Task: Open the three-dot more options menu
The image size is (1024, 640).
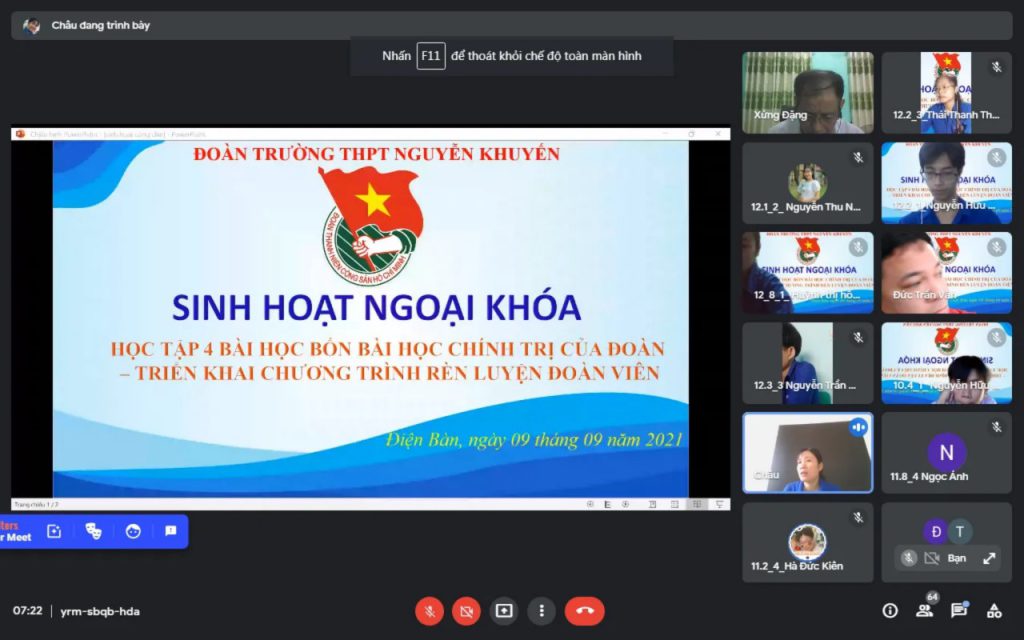Action: click(x=541, y=611)
